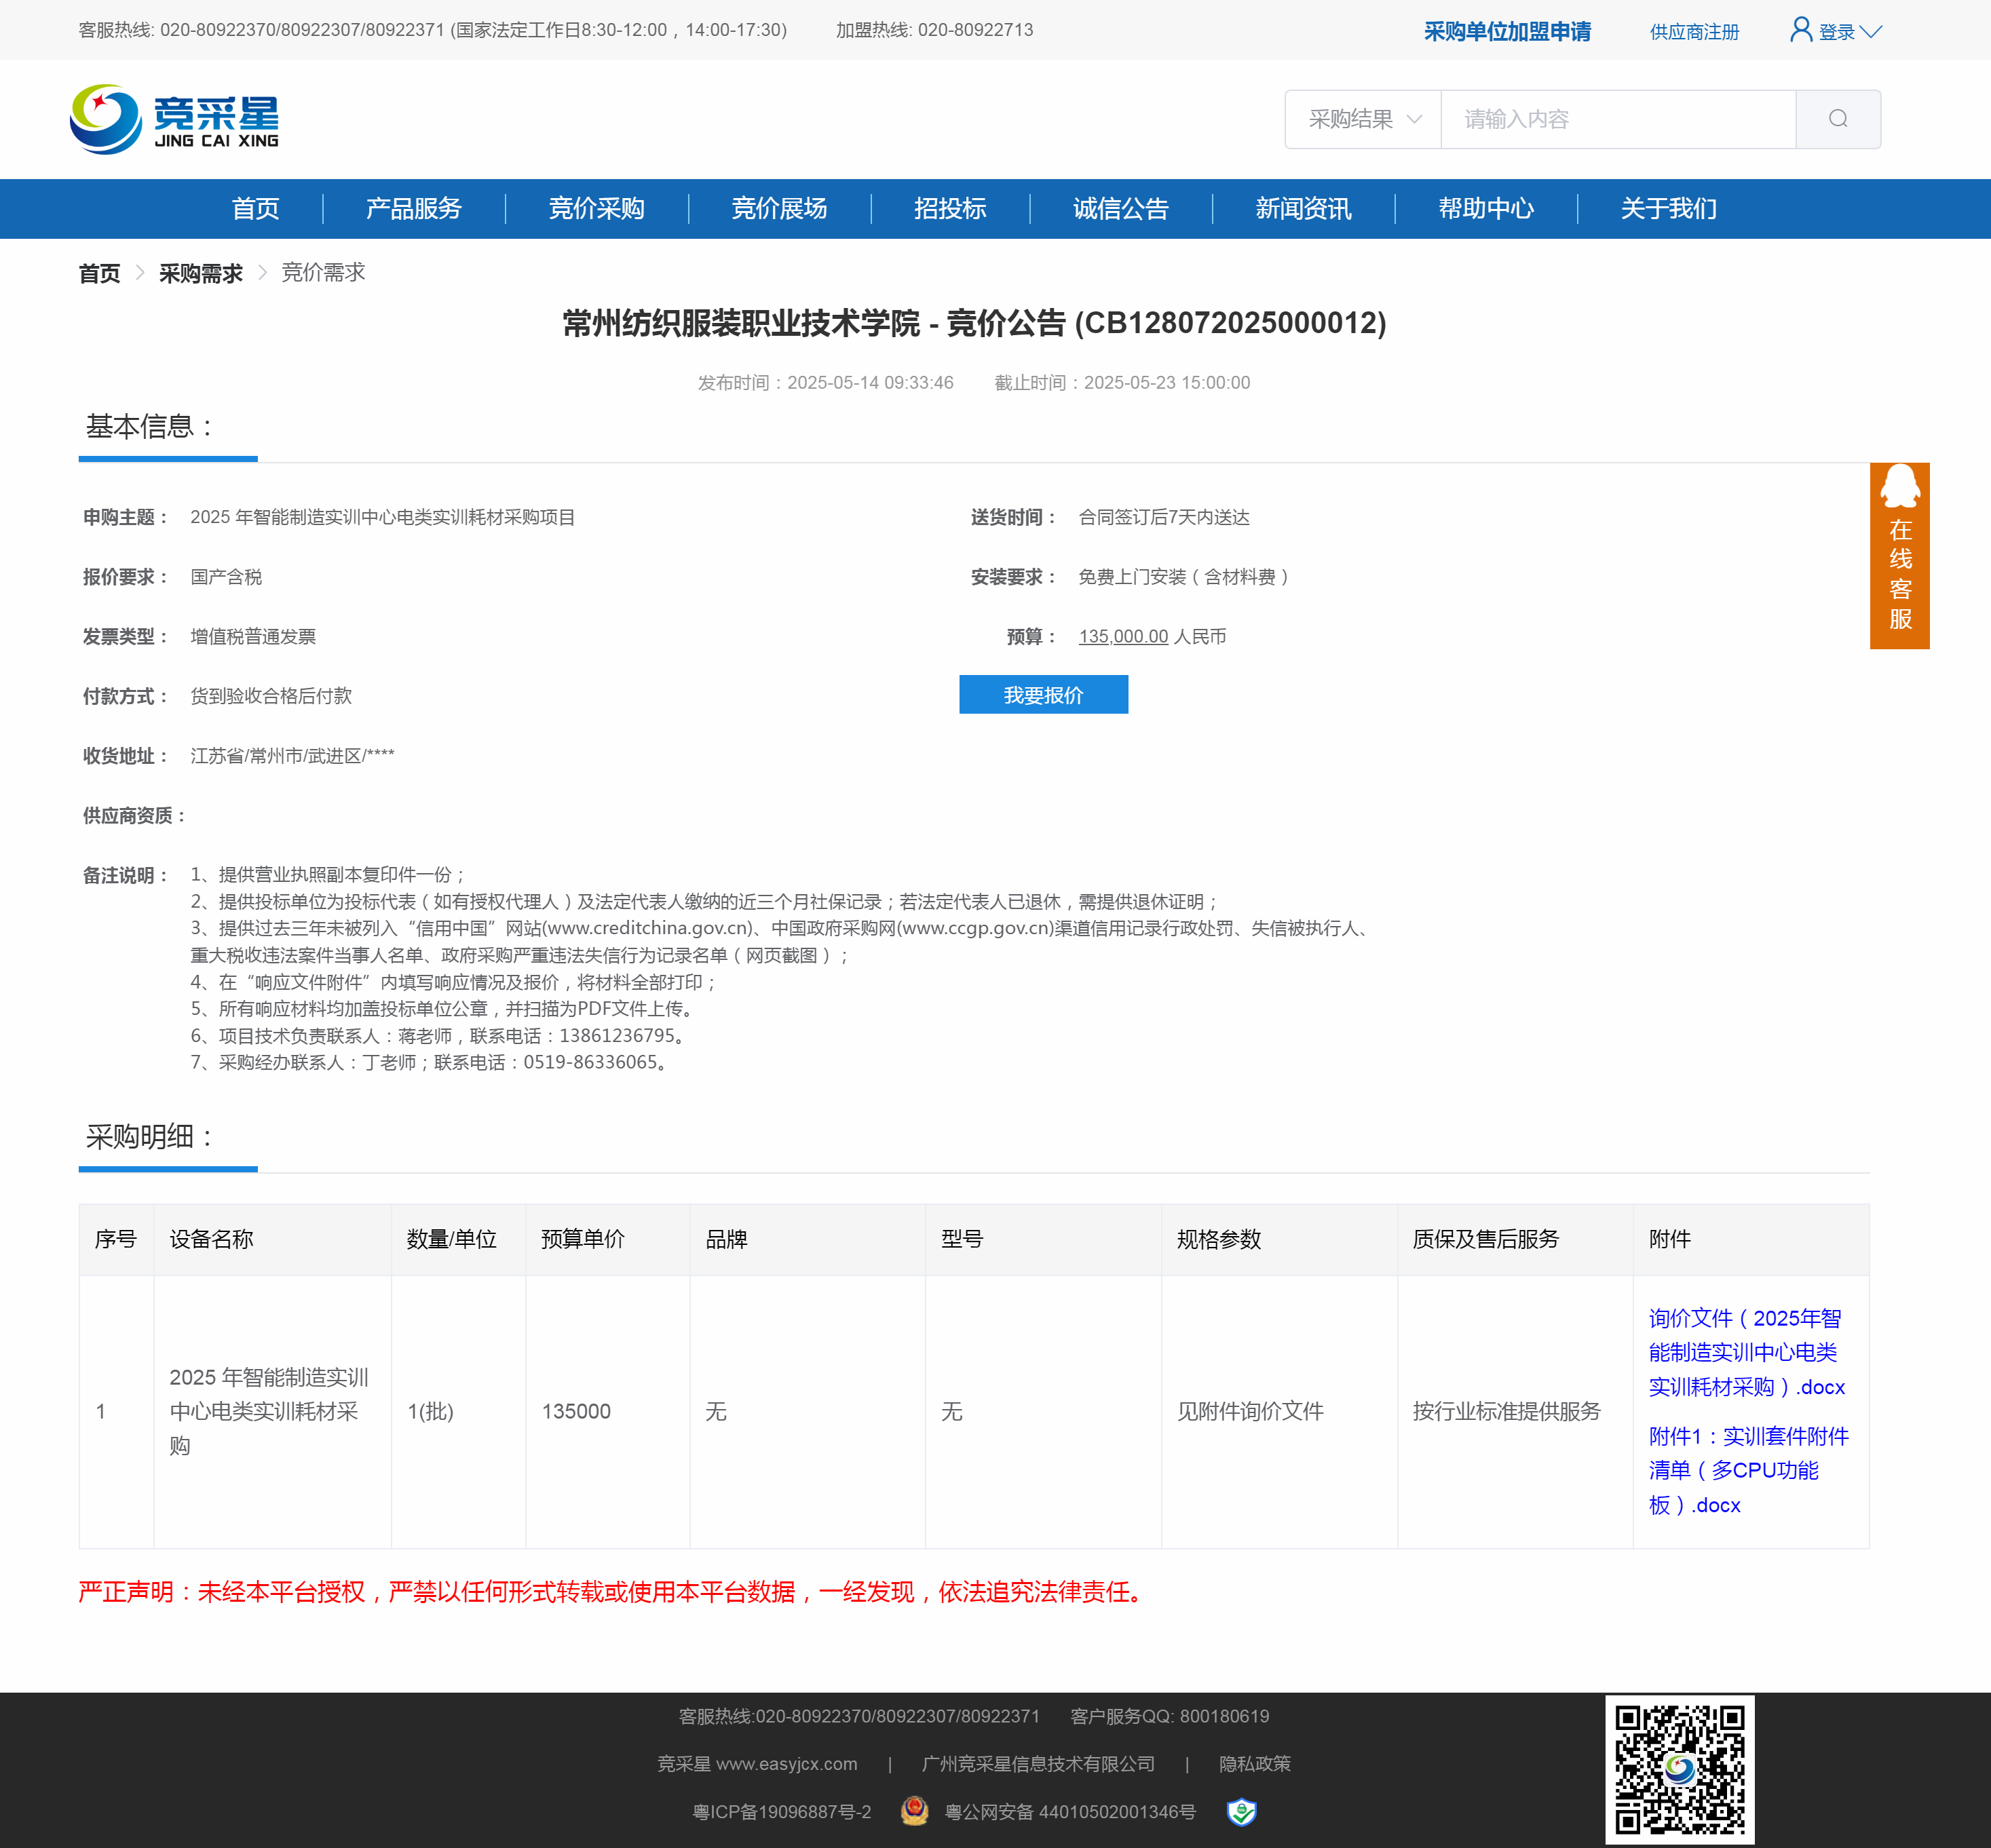1991x1848 pixels.
Task: Expand the login dropdown chevron
Action: coord(1871,32)
